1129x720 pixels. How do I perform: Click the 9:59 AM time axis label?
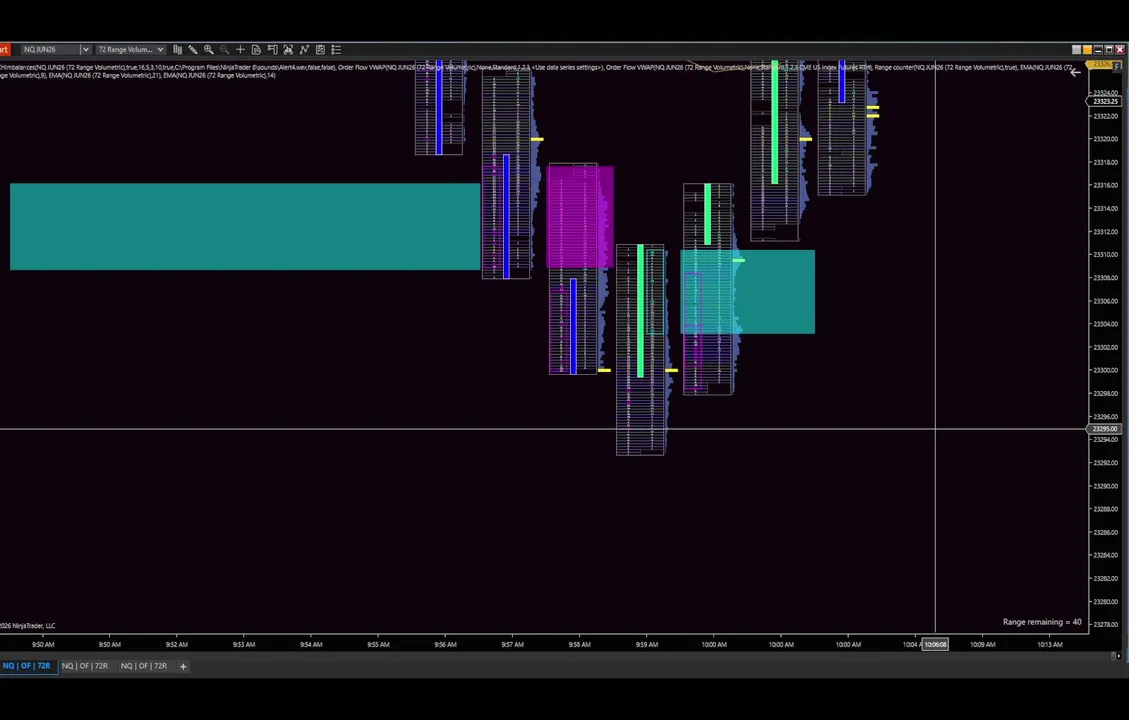[647, 644]
